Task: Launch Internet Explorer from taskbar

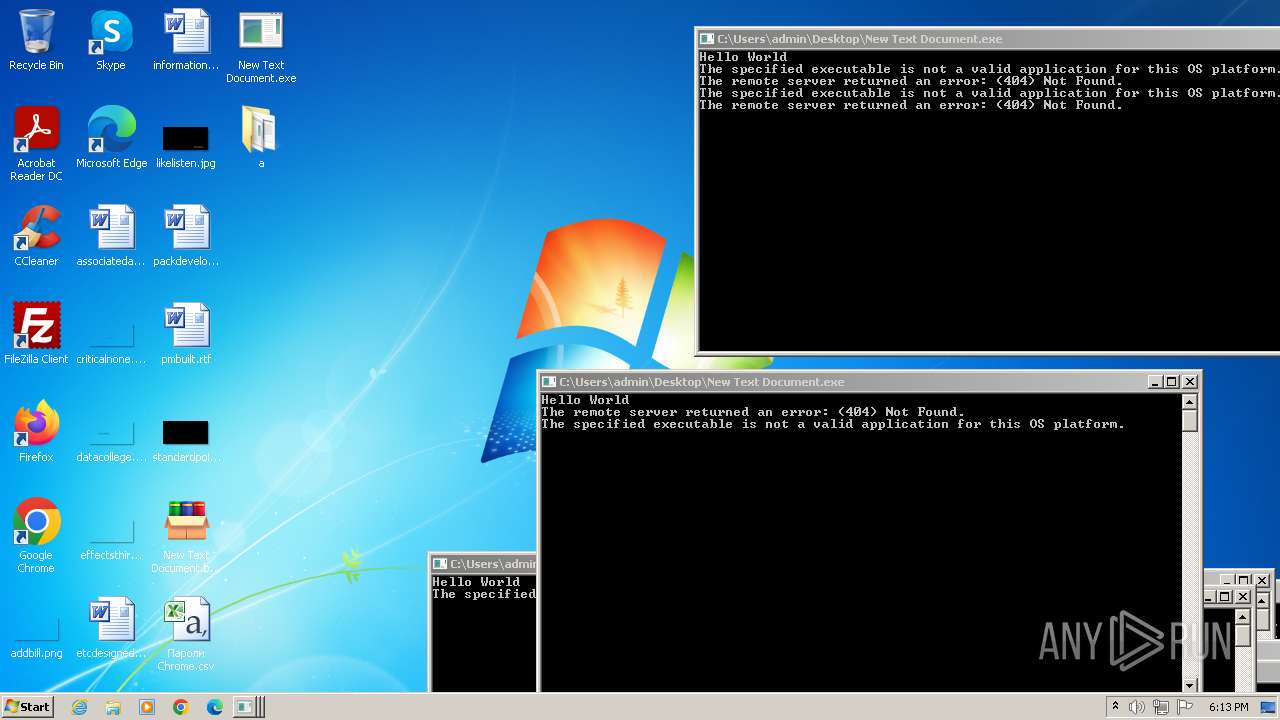Action: pos(79,707)
